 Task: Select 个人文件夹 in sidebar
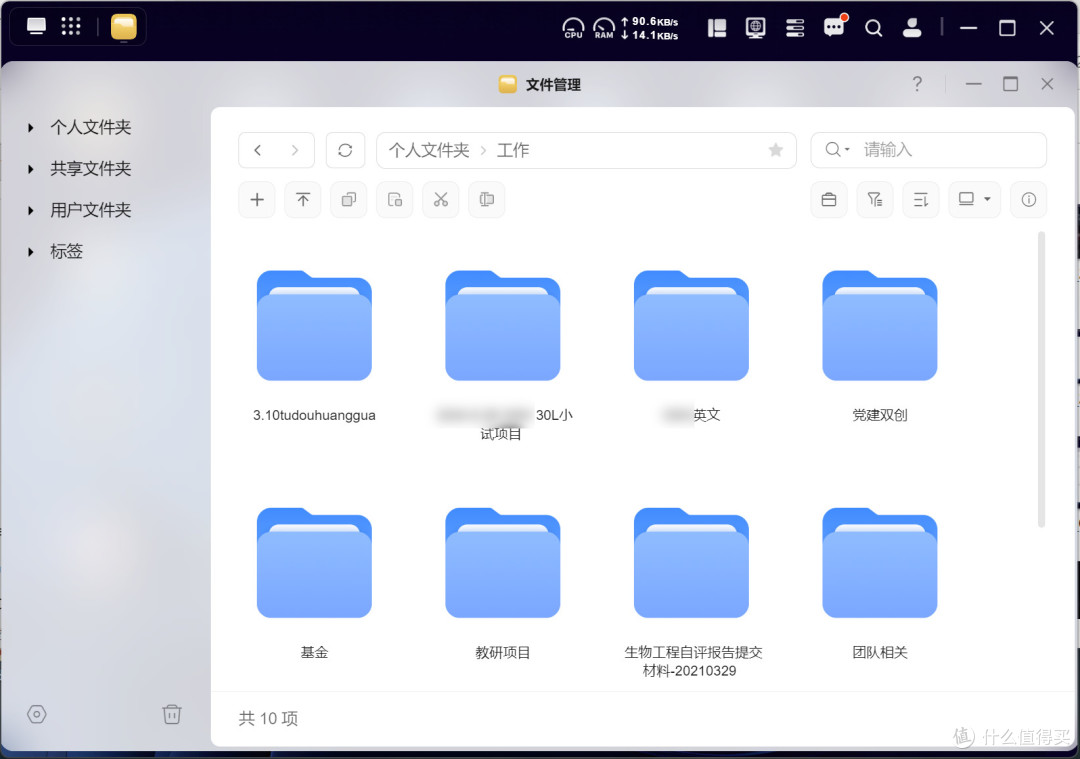[90, 127]
